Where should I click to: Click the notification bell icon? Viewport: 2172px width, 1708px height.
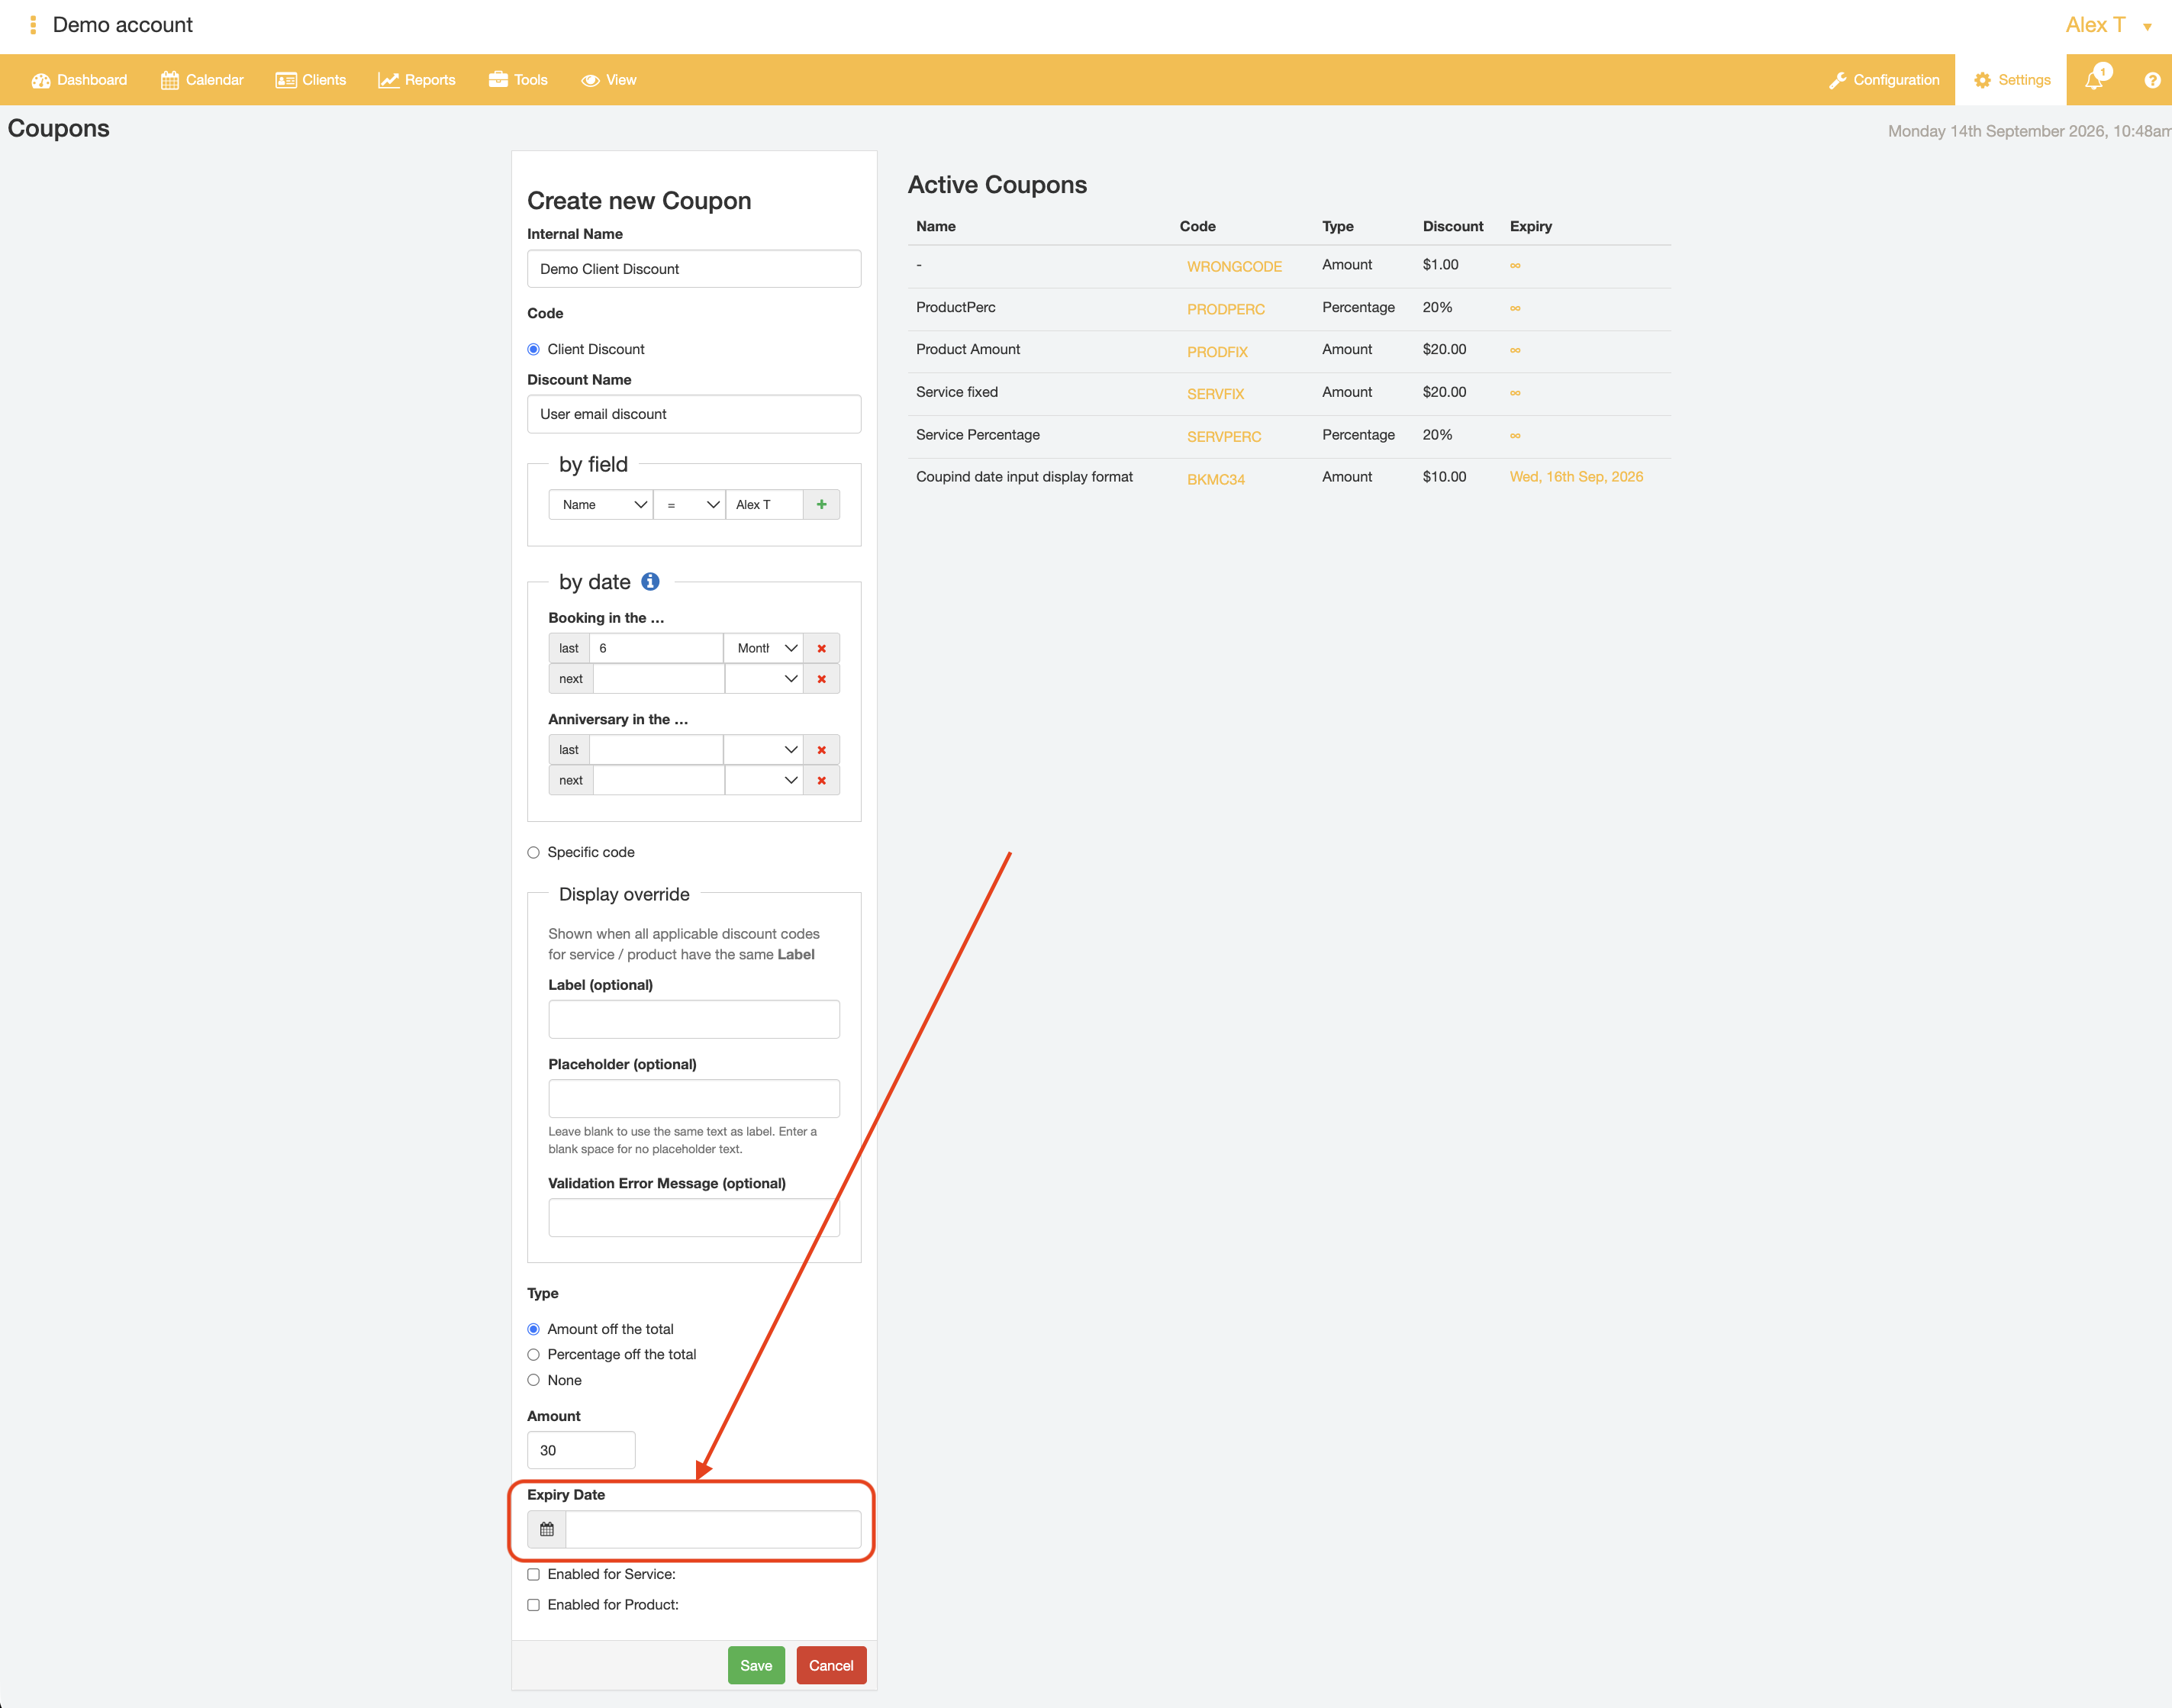(x=2094, y=79)
